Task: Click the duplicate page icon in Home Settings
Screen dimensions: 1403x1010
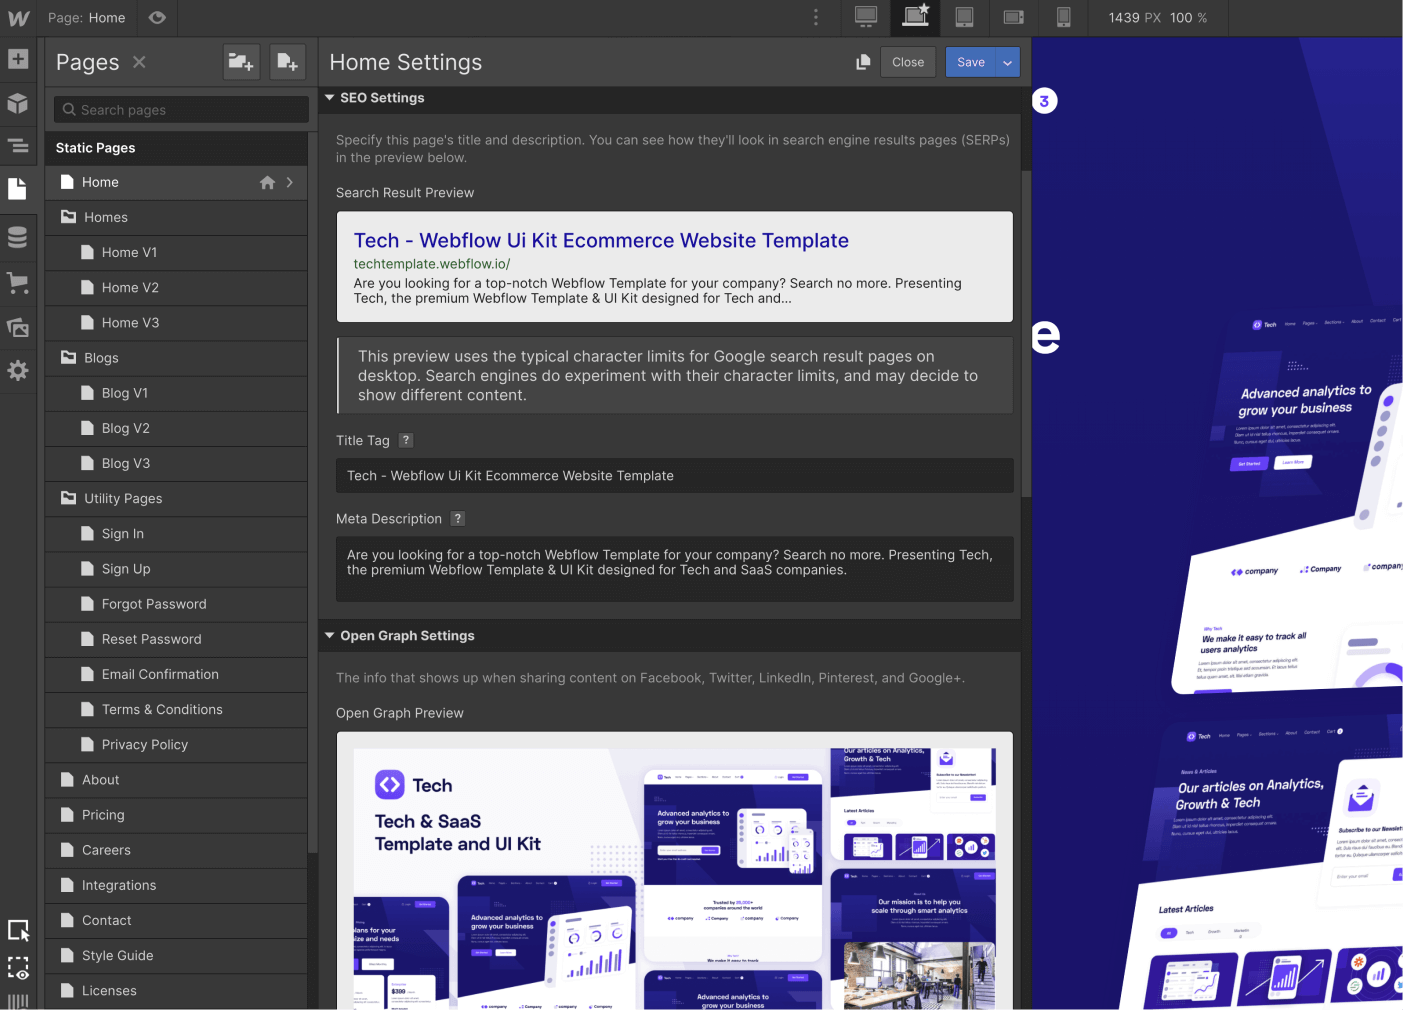Action: coord(863,62)
